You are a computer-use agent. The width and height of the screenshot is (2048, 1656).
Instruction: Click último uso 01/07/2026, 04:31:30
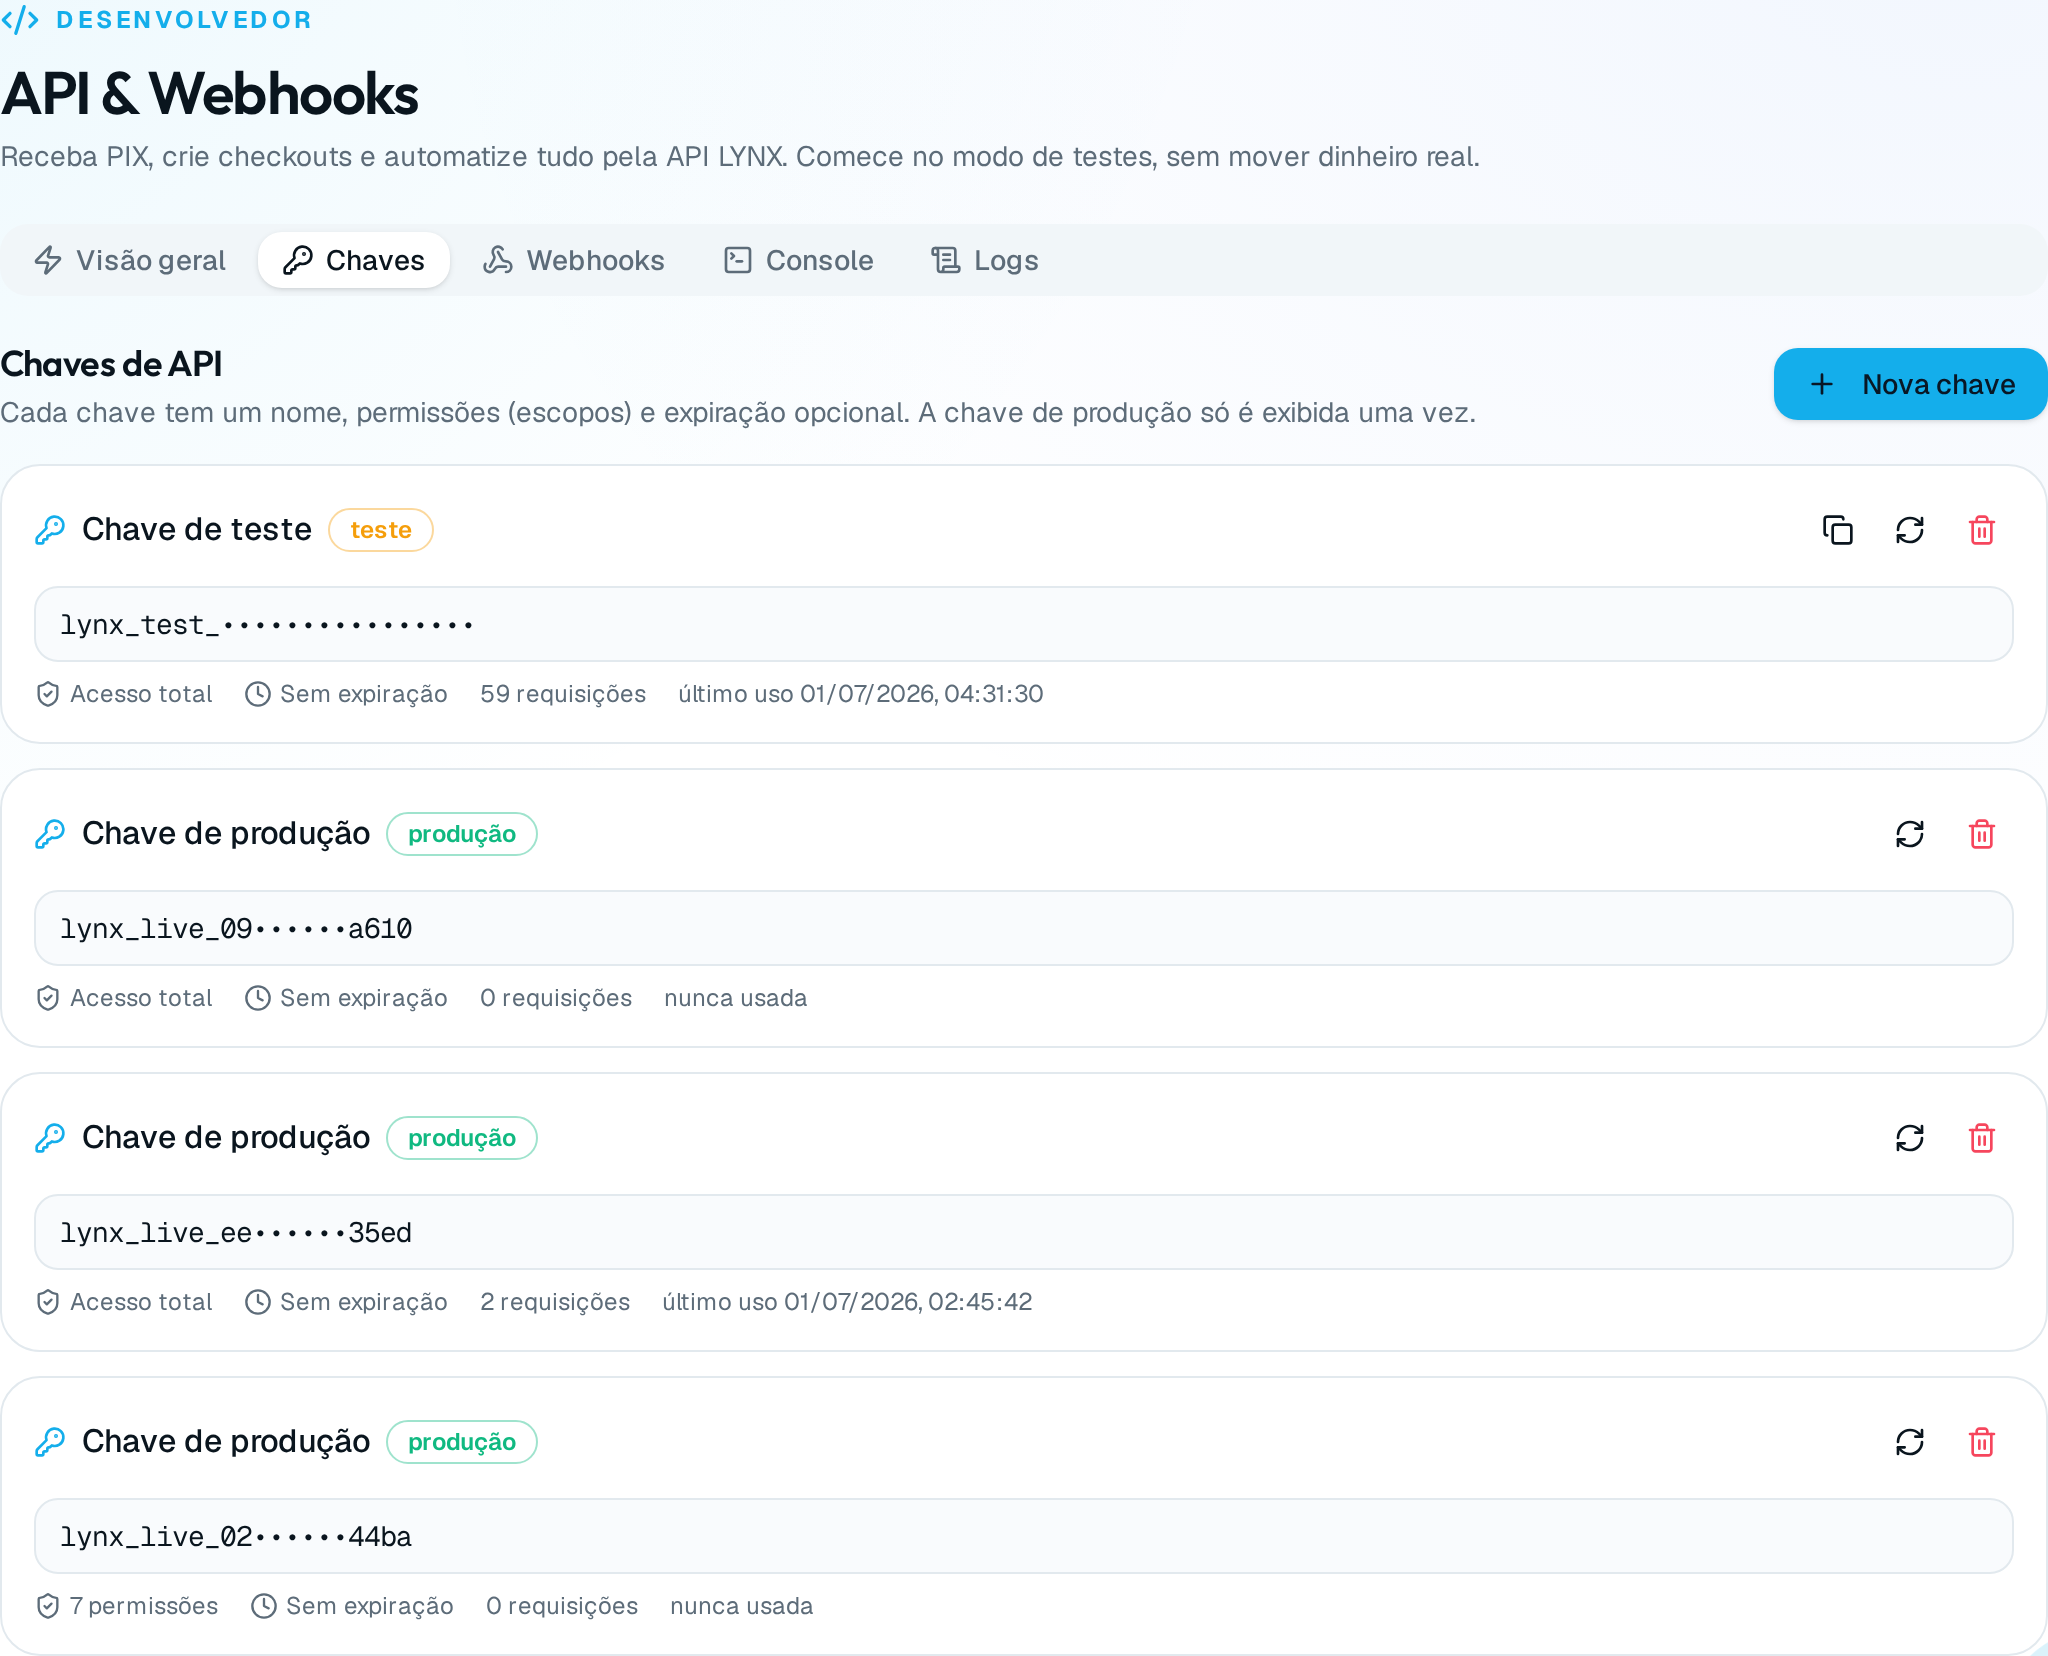click(861, 694)
